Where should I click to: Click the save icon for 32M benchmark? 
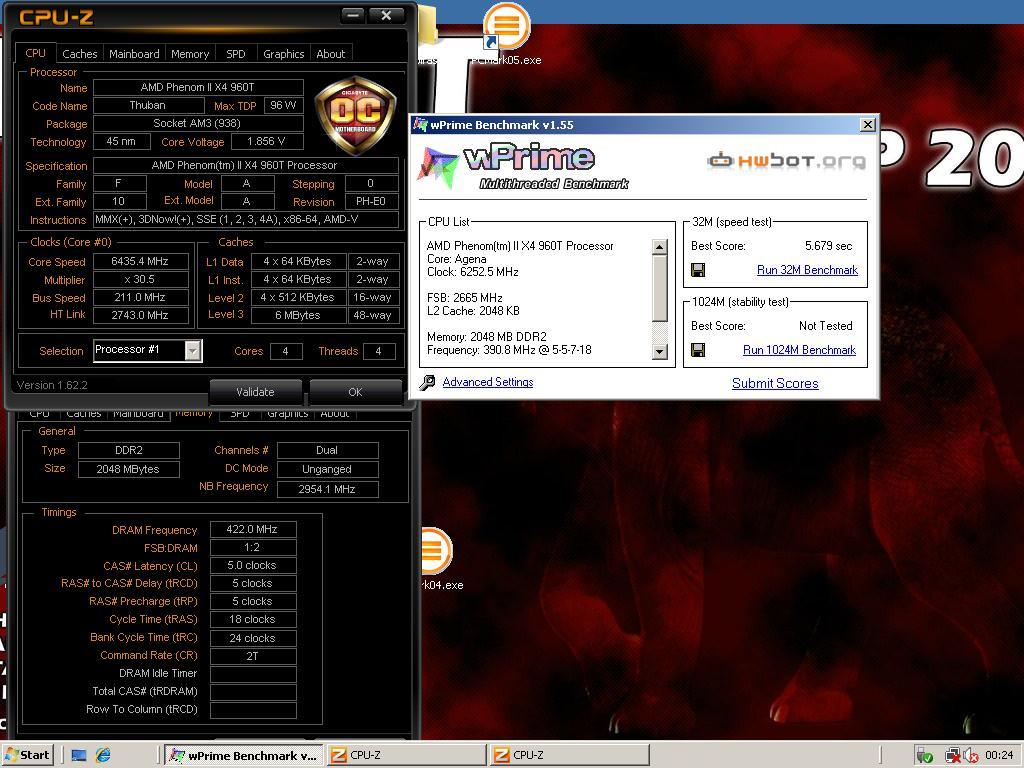tap(698, 270)
